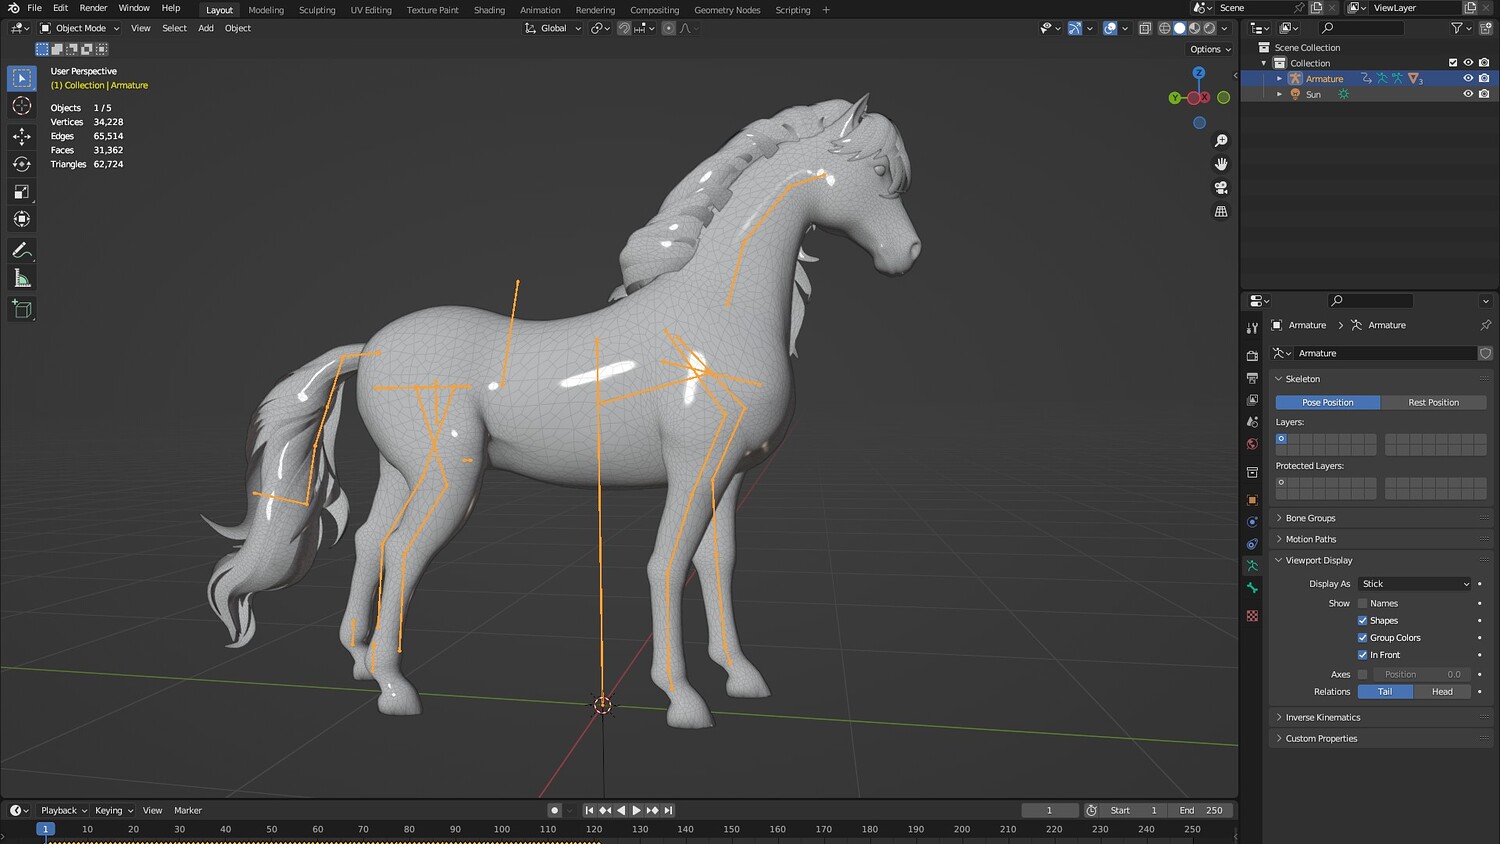1500x844 pixels.
Task: Collapse the Skeleton panel
Action: click(x=1302, y=379)
